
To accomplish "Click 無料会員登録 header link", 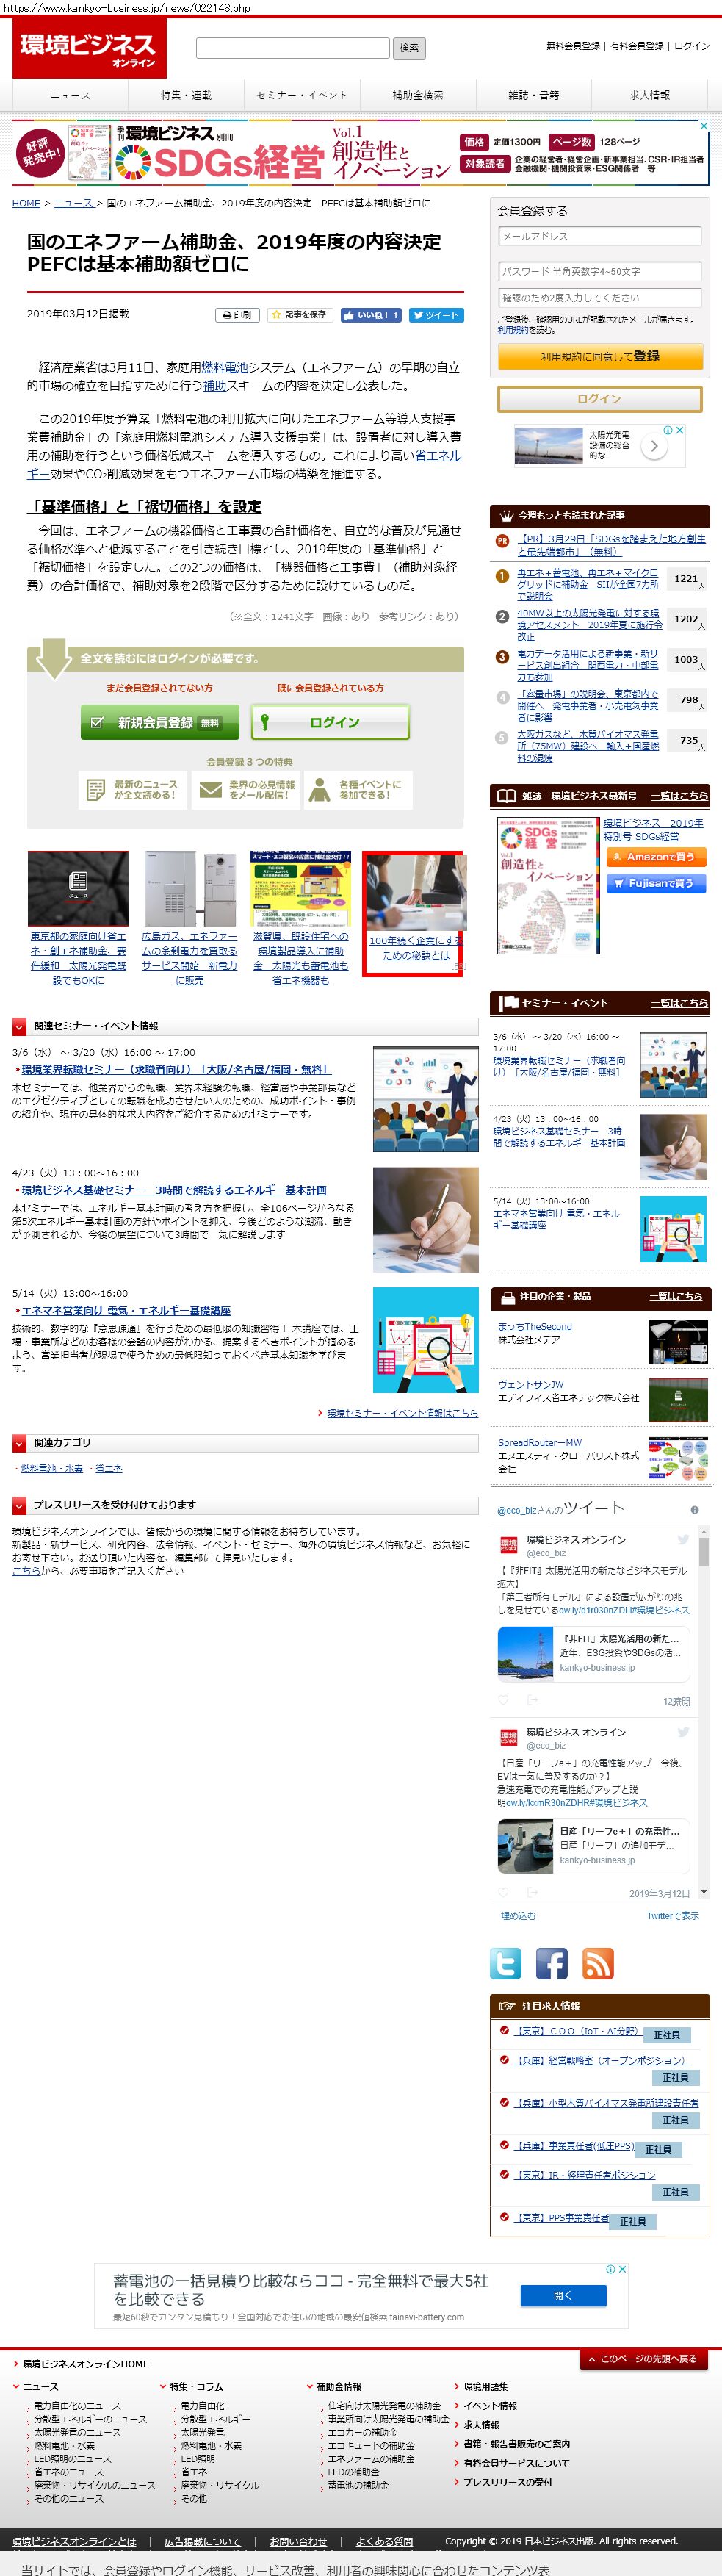I will click(573, 46).
